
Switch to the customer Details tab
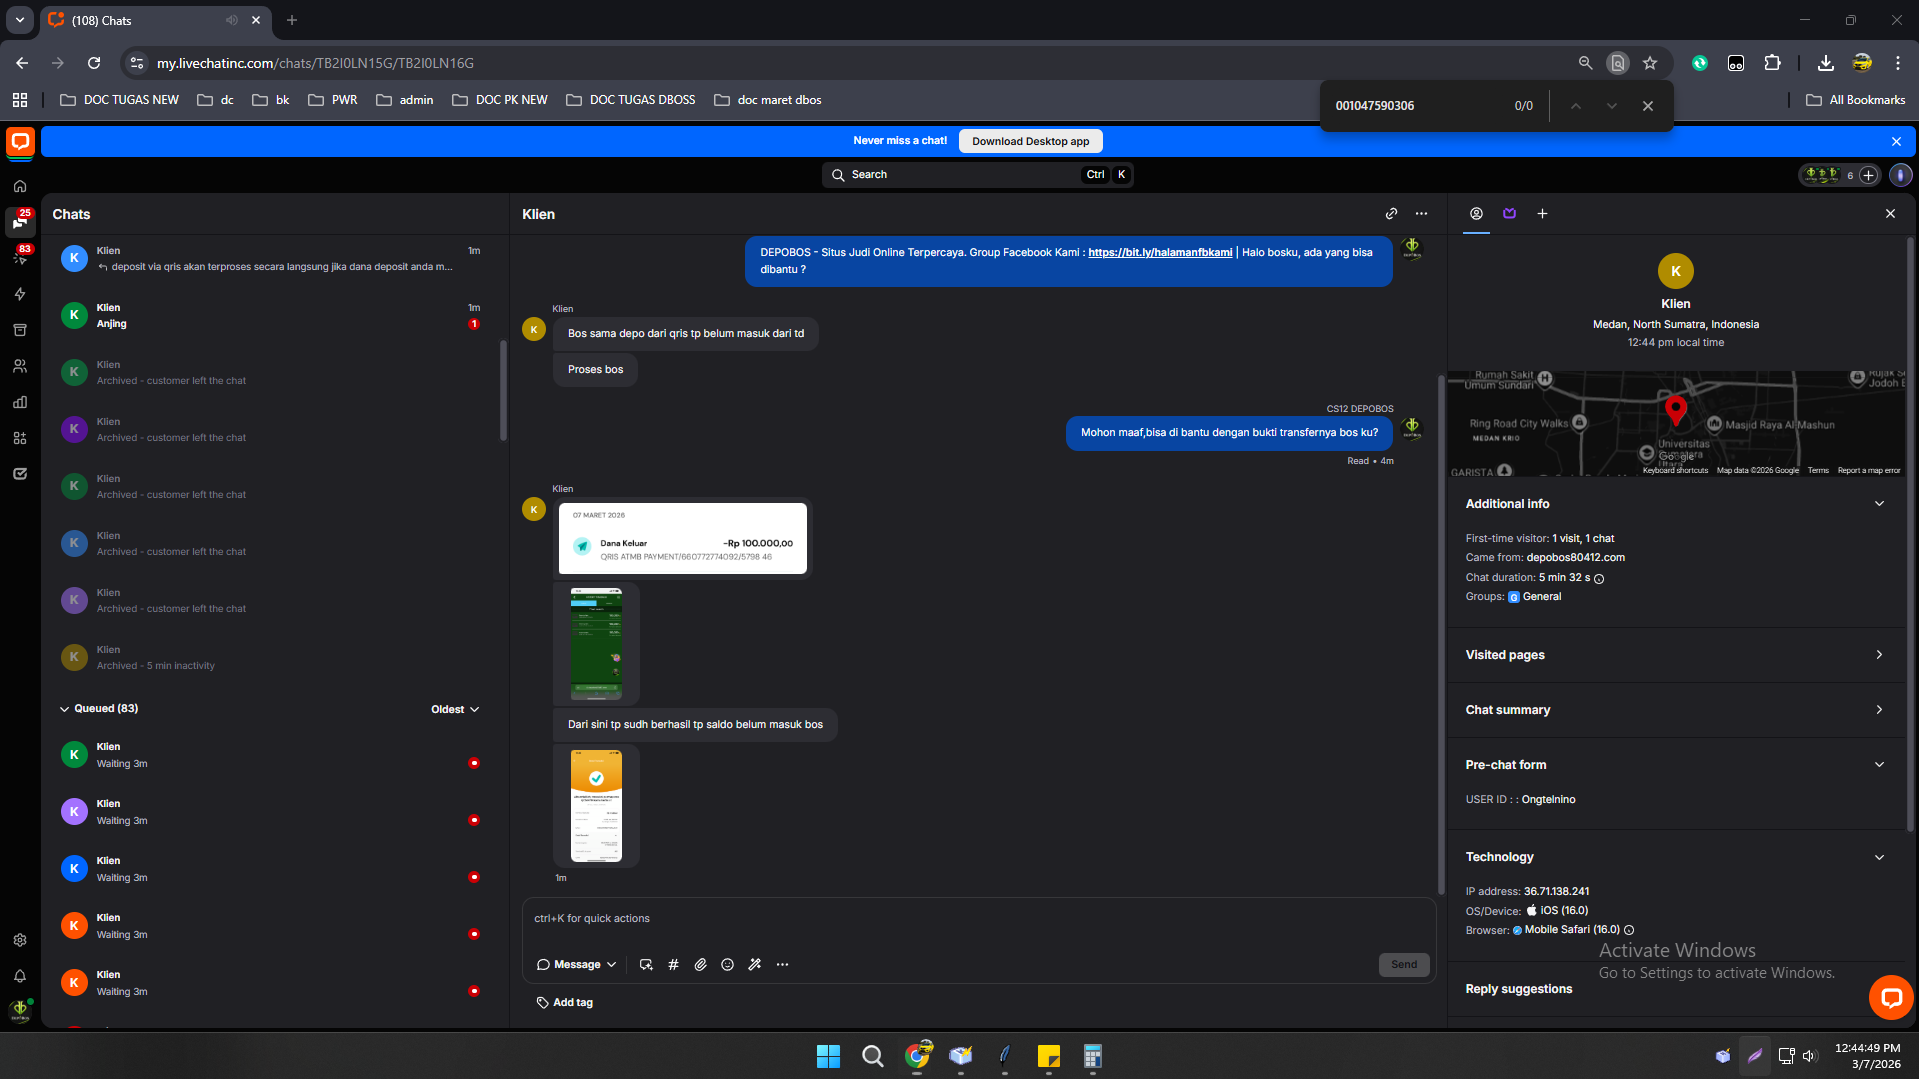[x=1476, y=214]
